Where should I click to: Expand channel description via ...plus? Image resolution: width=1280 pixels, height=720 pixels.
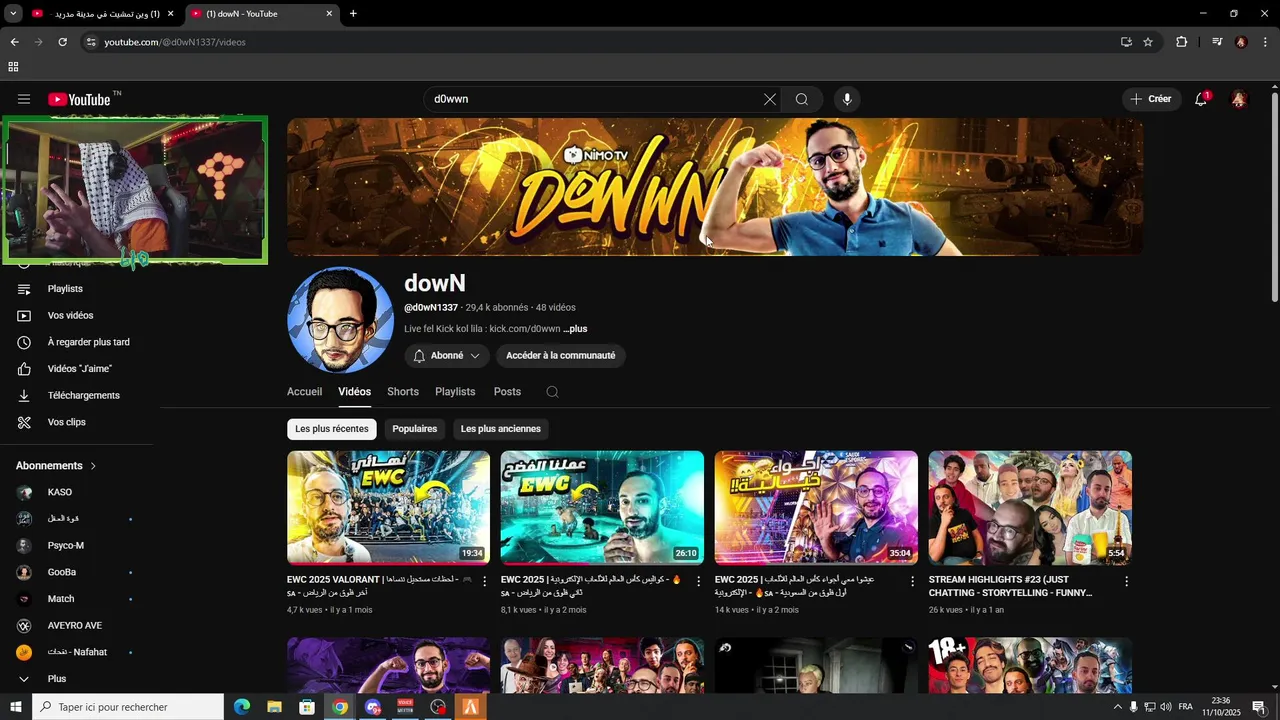575,329
